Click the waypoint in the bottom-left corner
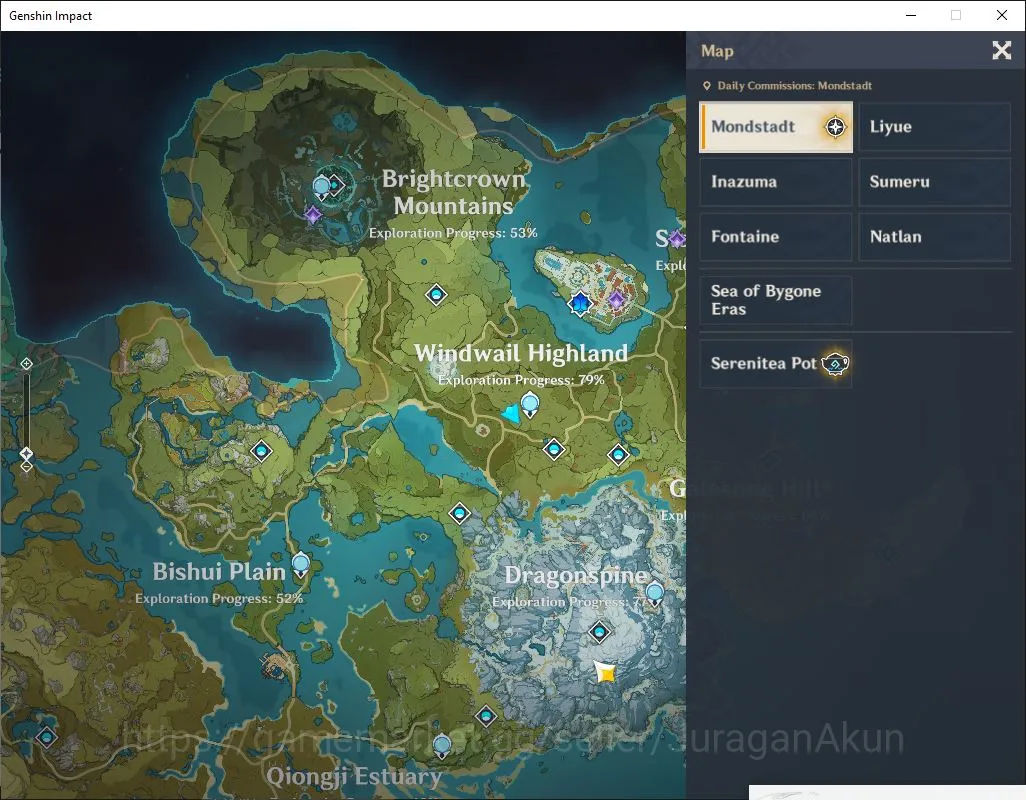The image size is (1026, 800). (x=46, y=738)
